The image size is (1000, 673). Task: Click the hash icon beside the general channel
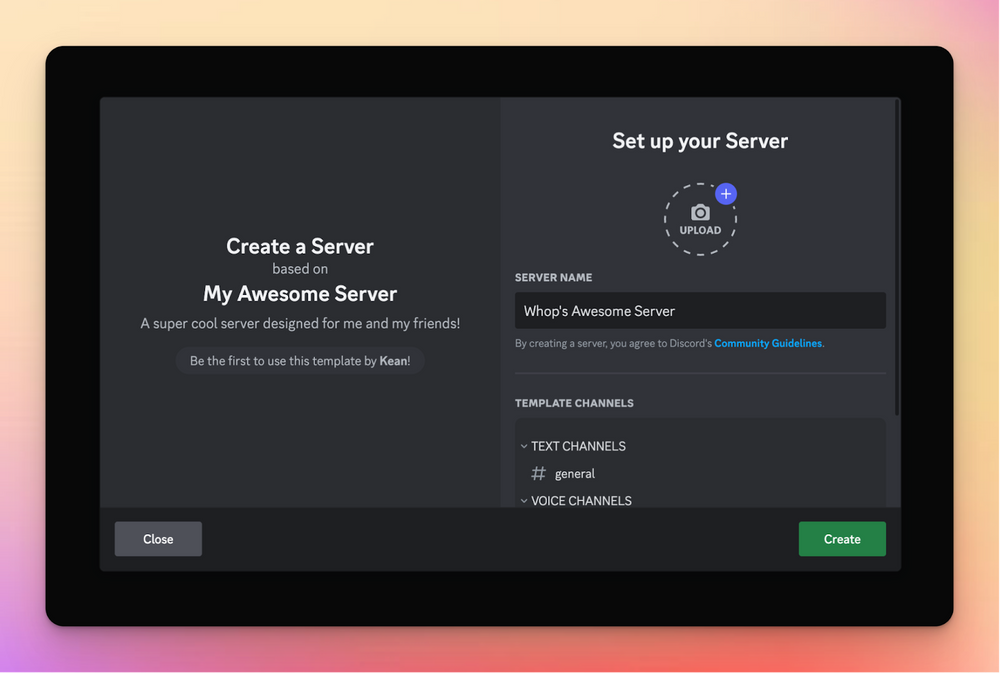[x=537, y=473]
